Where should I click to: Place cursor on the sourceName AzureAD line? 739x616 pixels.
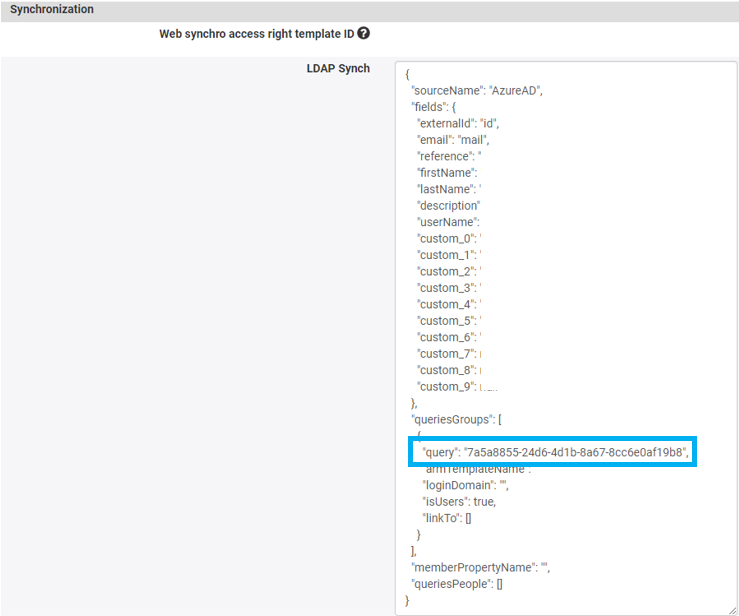(x=476, y=91)
